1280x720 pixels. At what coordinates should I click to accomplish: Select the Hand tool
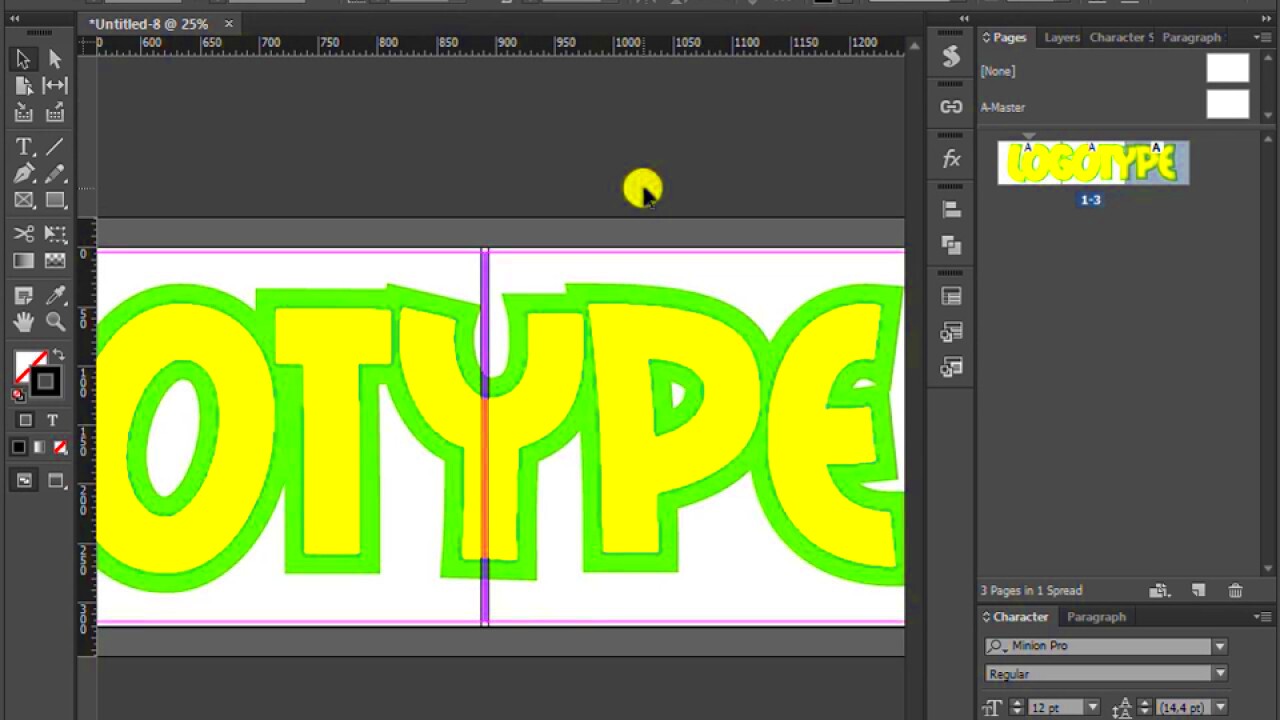(23, 322)
